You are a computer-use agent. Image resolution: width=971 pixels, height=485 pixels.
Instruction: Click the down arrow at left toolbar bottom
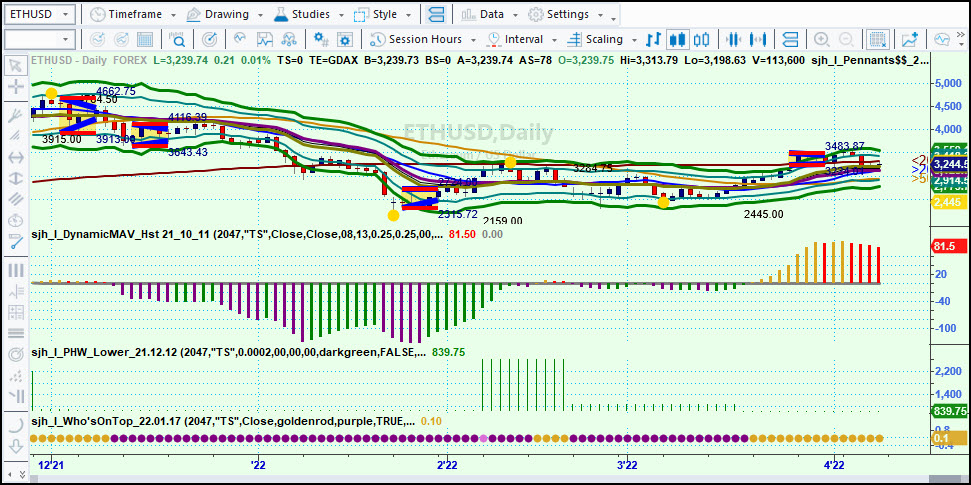click(x=16, y=445)
